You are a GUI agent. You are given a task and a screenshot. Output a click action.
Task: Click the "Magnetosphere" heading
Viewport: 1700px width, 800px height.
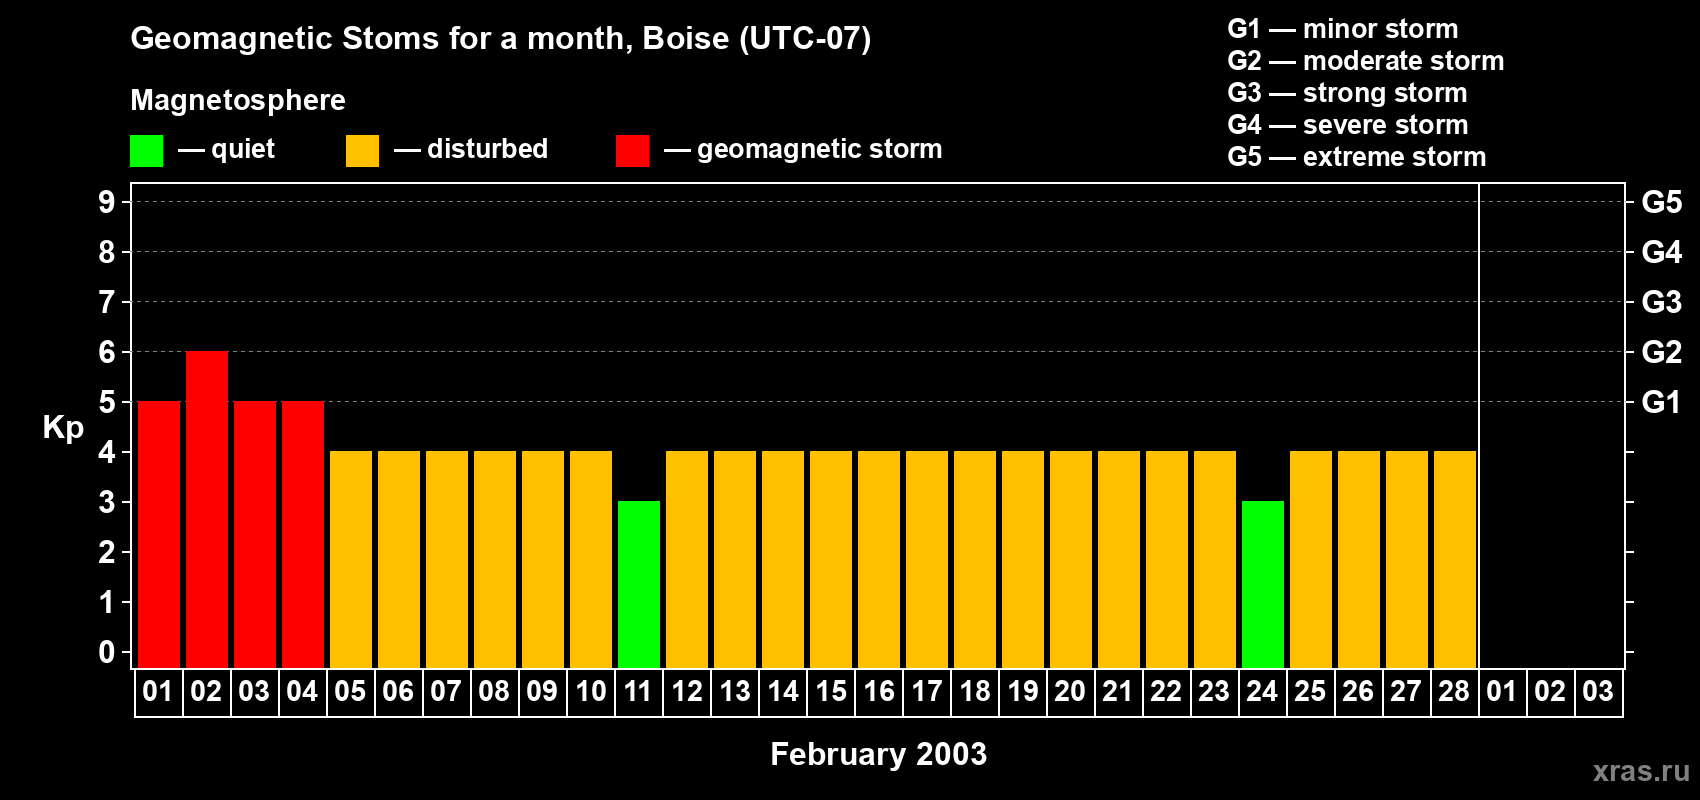pyautogui.click(x=238, y=100)
